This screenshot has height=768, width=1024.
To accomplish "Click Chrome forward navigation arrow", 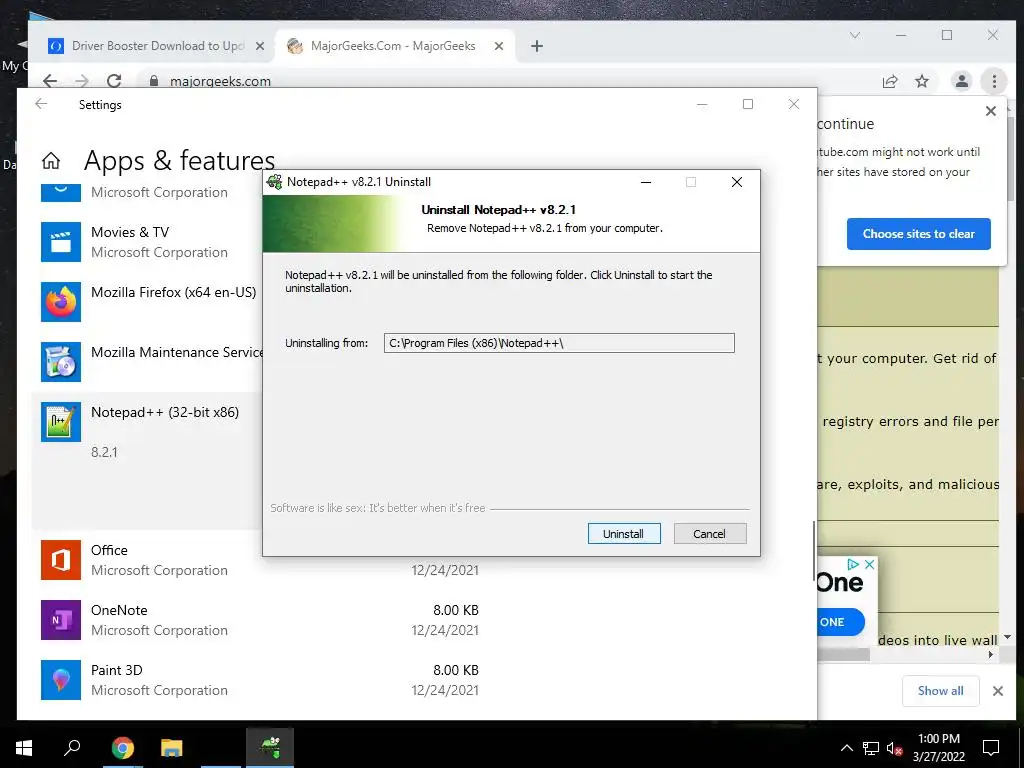I will pos(82,81).
